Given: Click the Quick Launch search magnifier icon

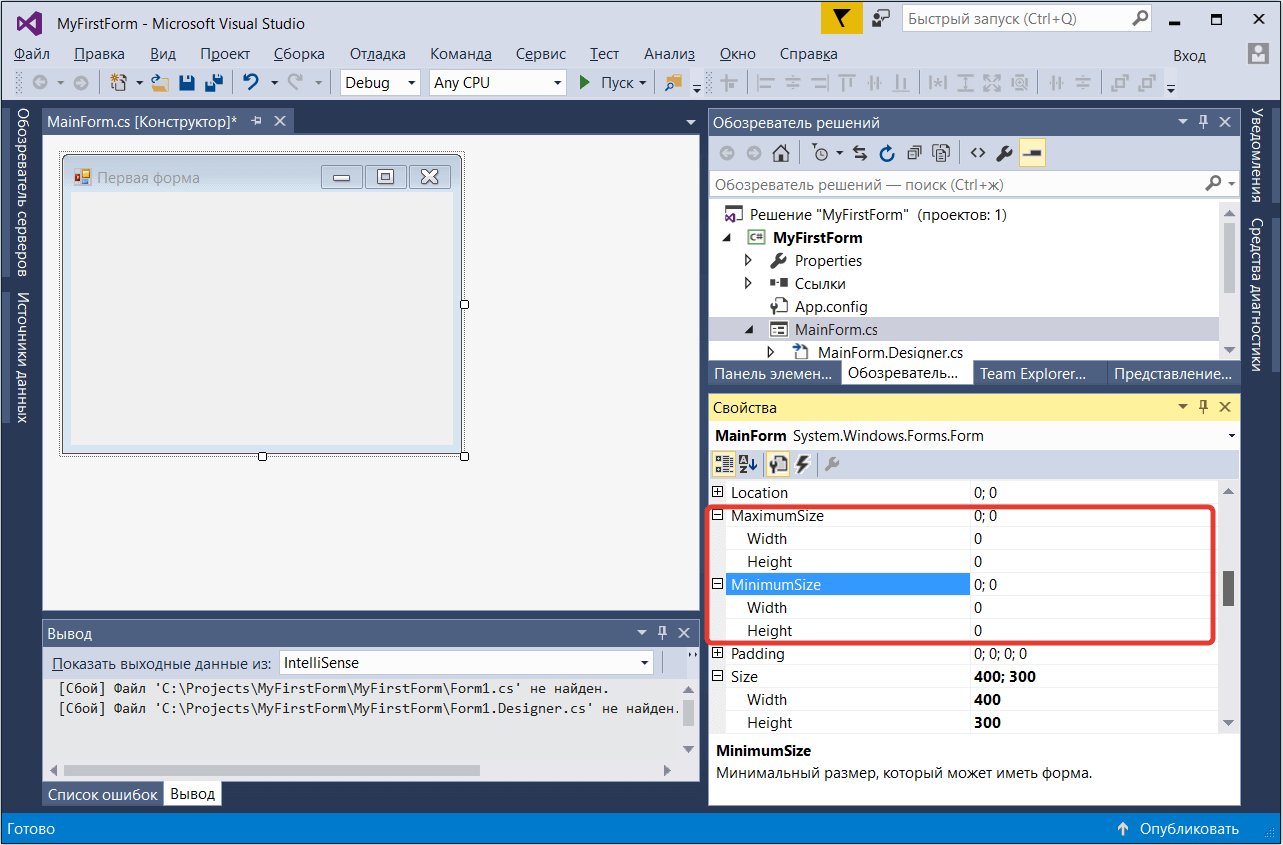Looking at the screenshot, I should pyautogui.click(x=1140, y=18).
